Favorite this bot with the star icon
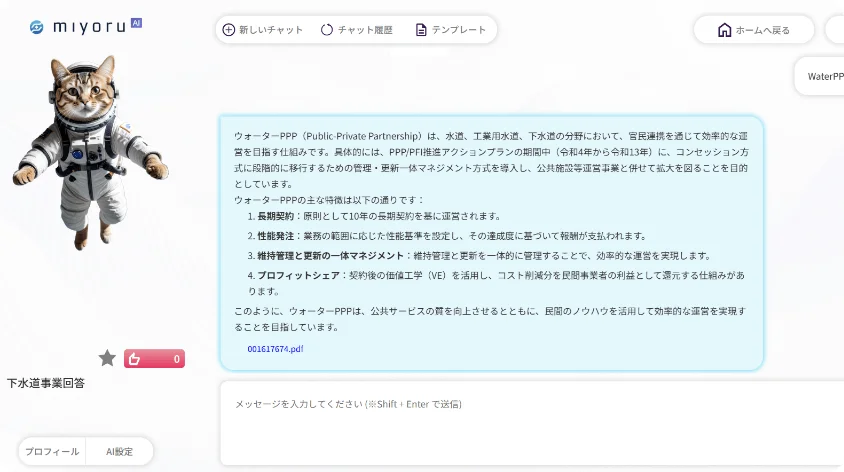The height and width of the screenshot is (472, 844). pyautogui.click(x=107, y=358)
